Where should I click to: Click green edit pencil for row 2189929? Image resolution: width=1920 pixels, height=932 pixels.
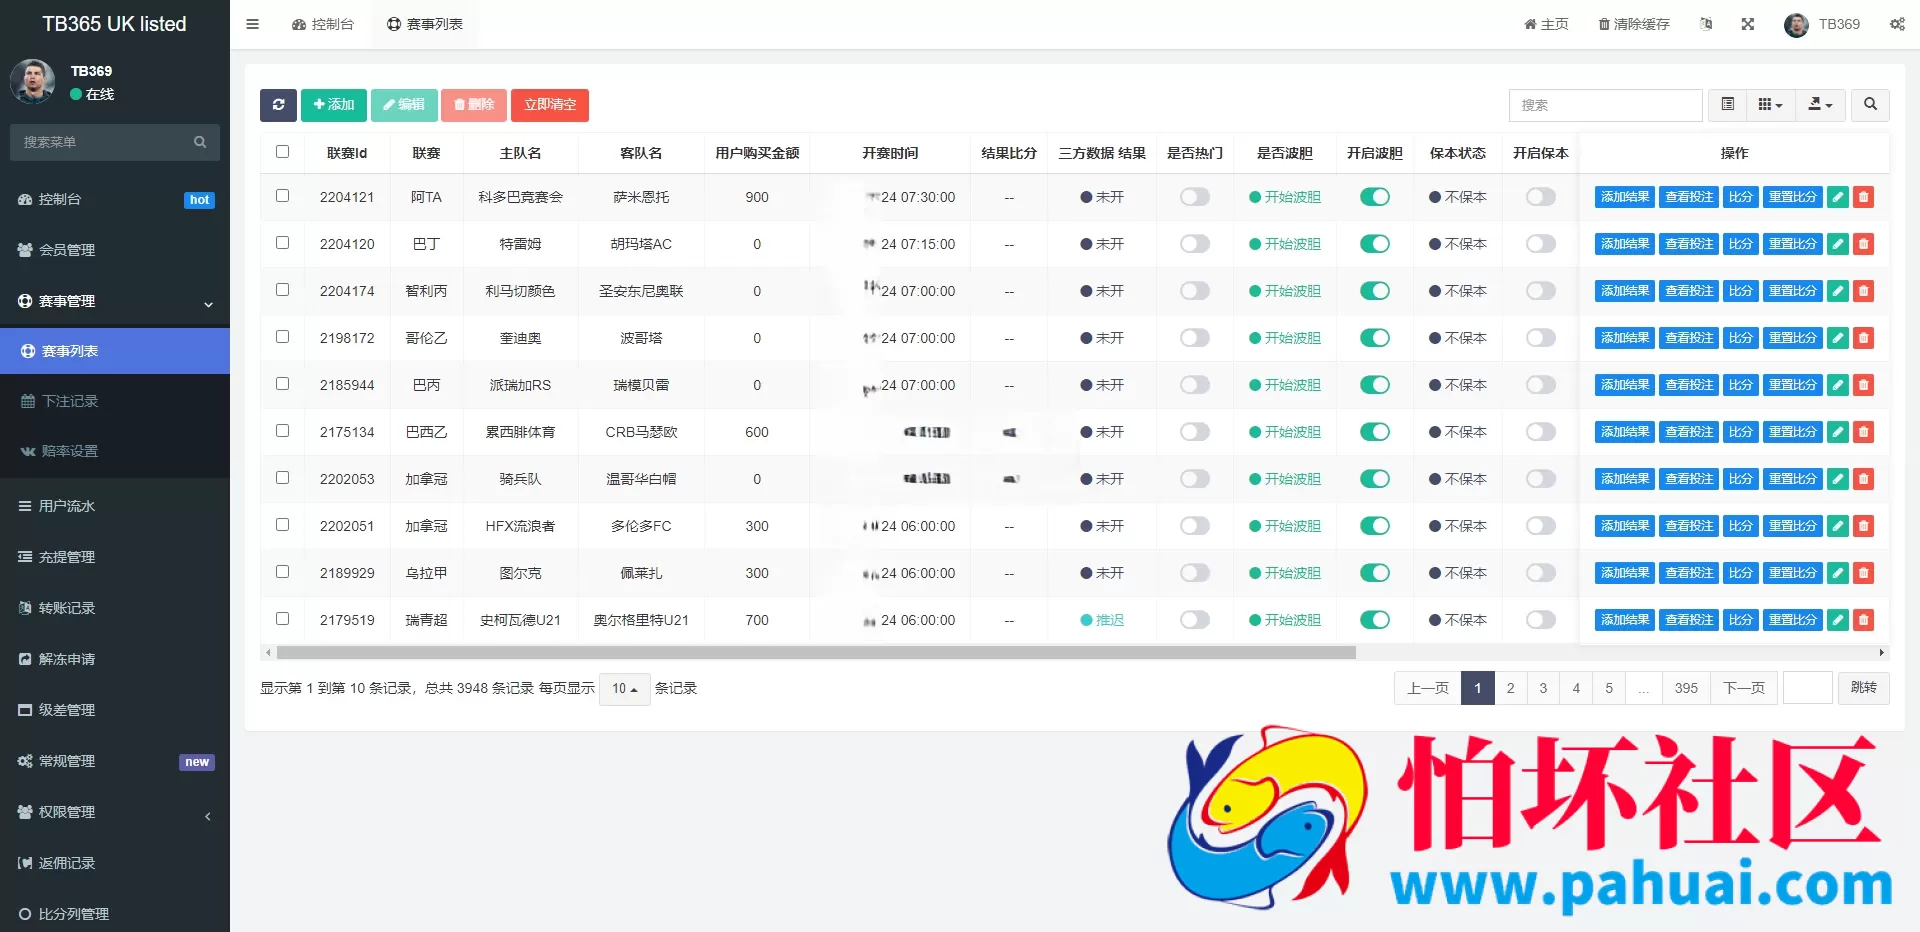pyautogui.click(x=1838, y=573)
